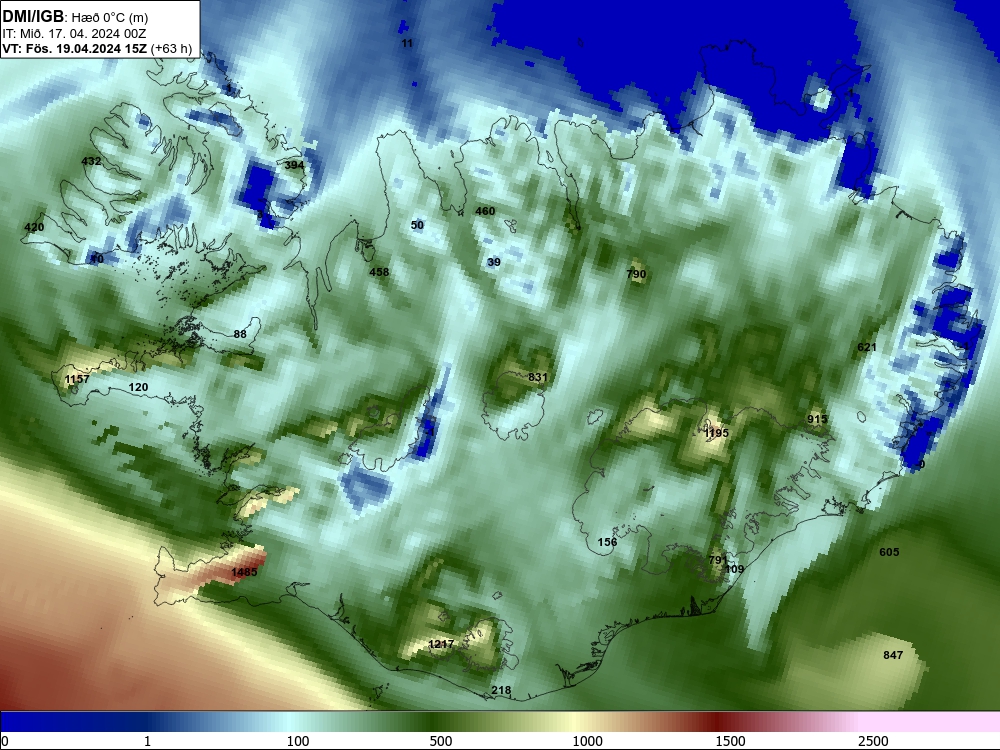
Task: Click the map value 458
Action: [x=379, y=272]
